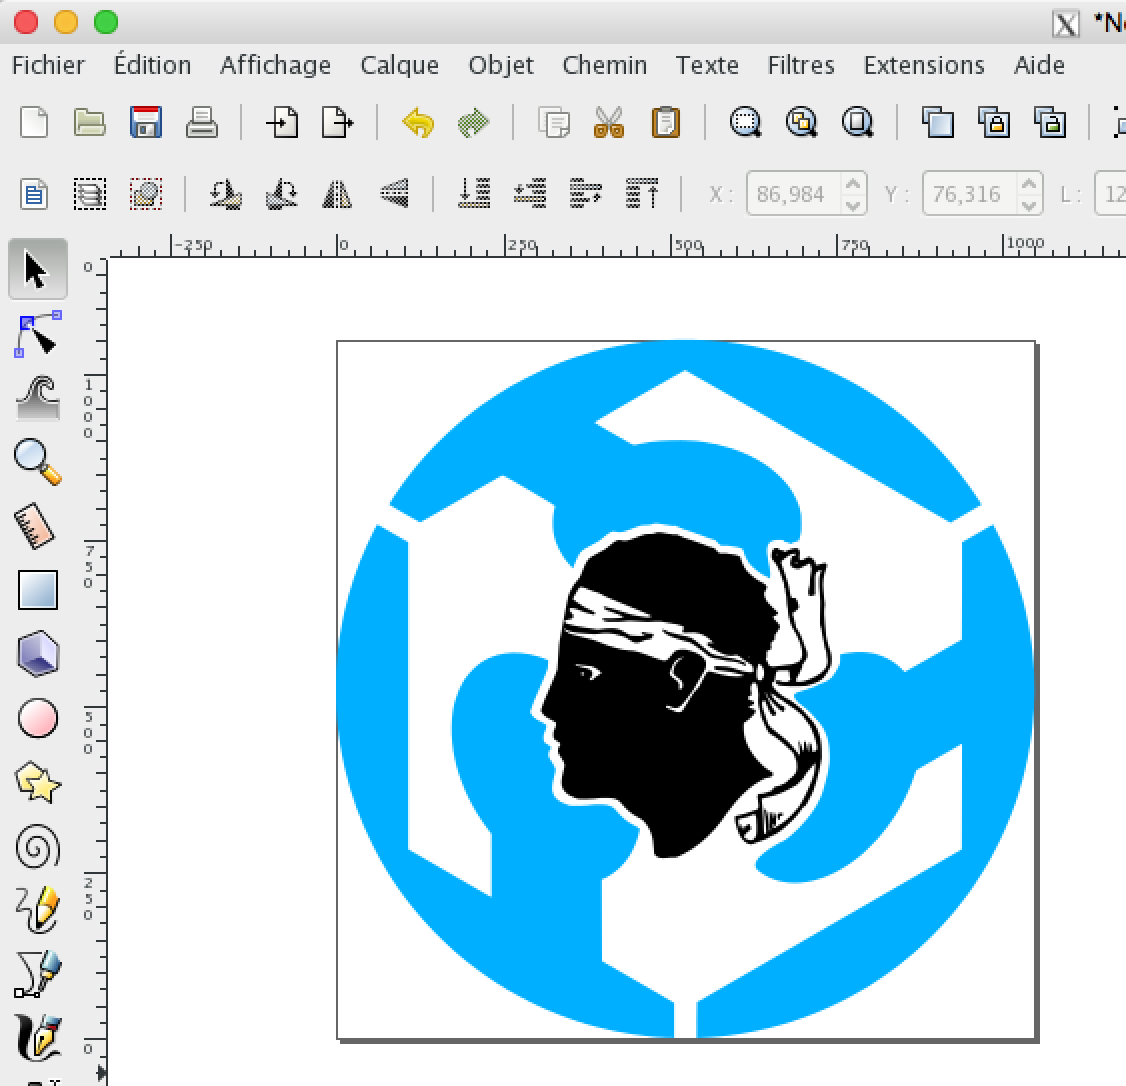Open the Extensions menu
Screen dimensions: 1126x1086
coord(923,65)
